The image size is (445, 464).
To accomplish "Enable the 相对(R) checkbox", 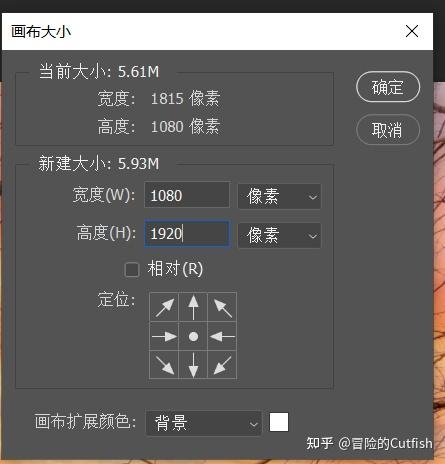I will click(x=132, y=270).
